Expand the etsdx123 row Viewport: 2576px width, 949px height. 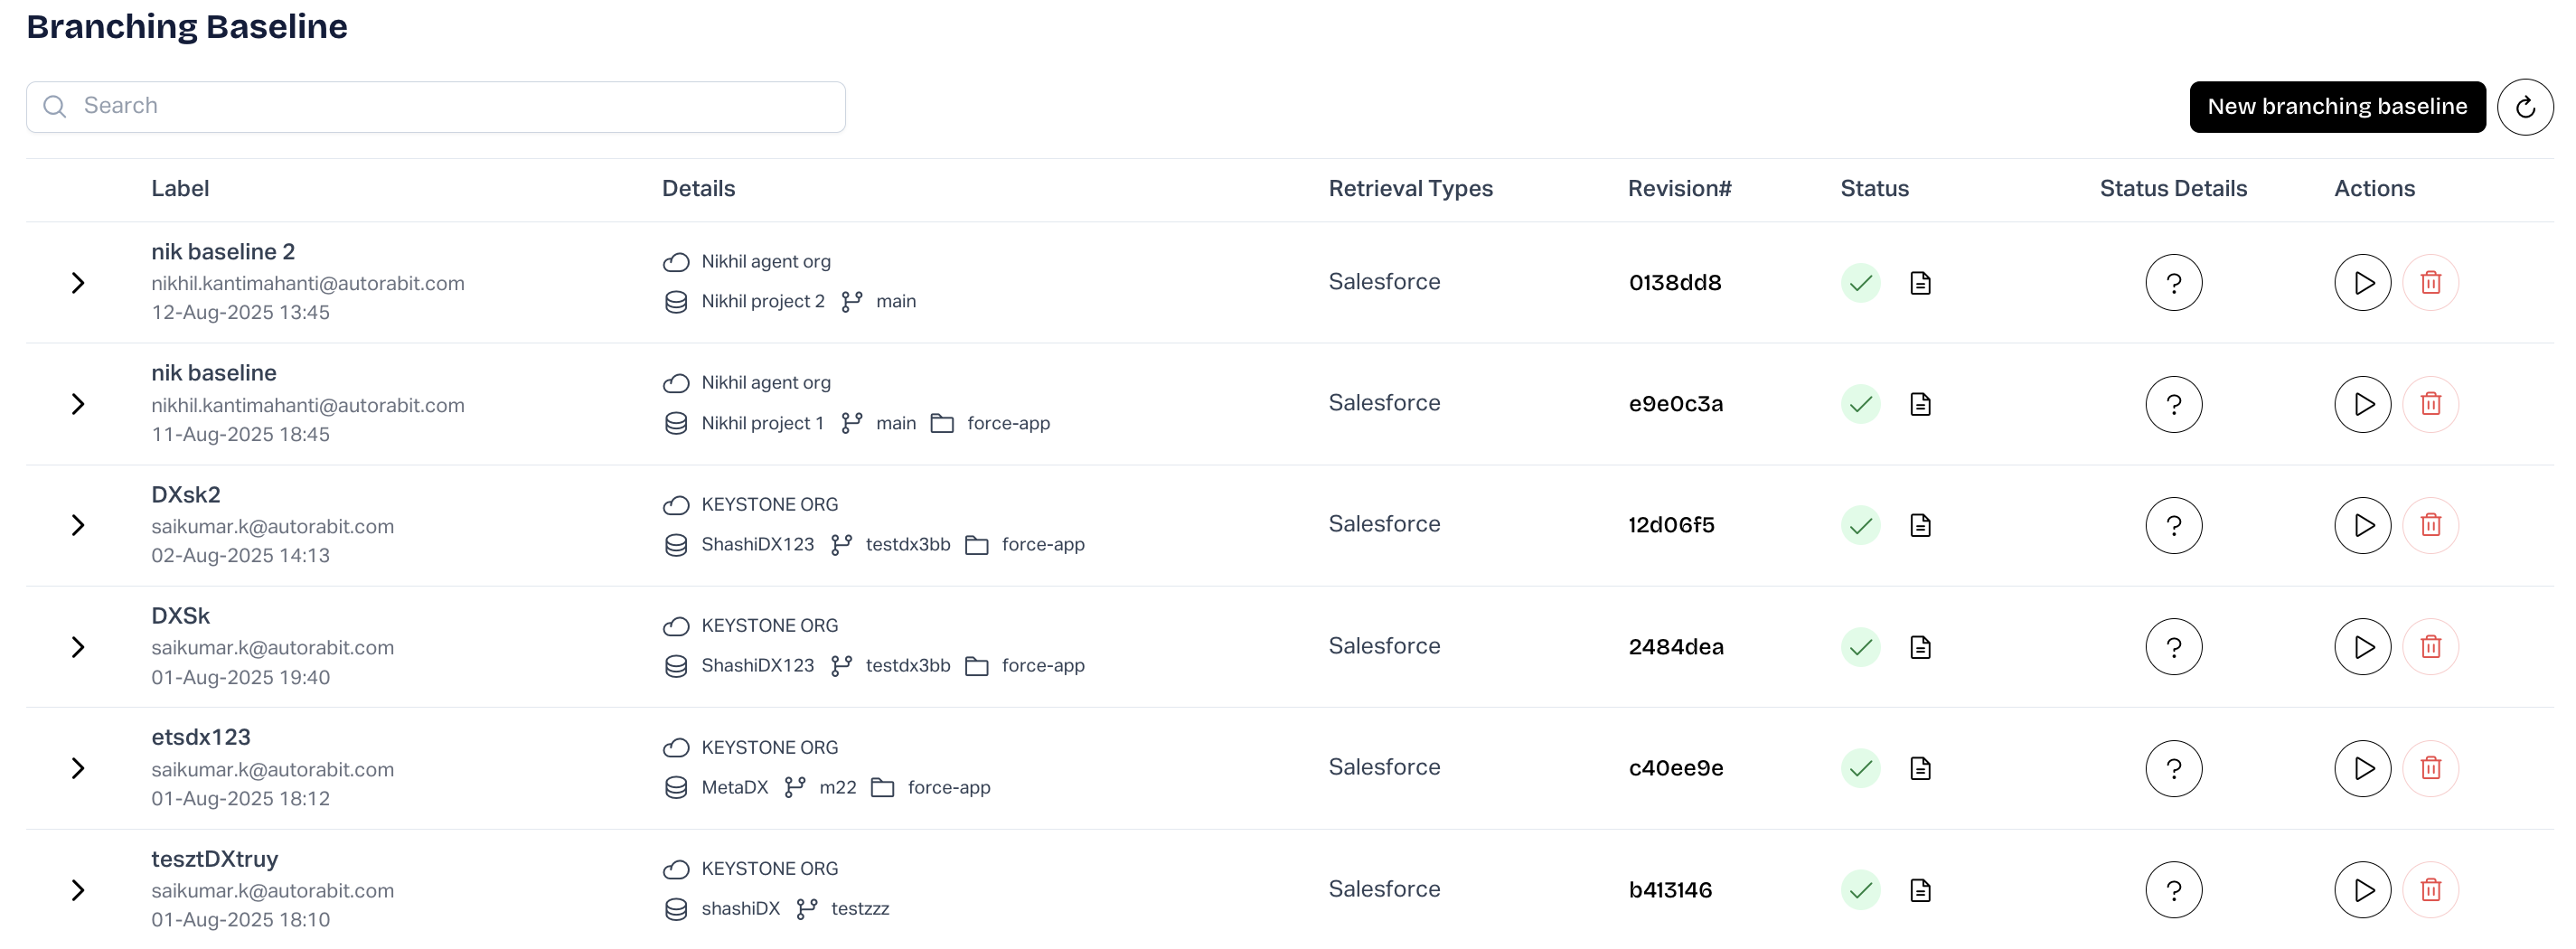coord(78,768)
